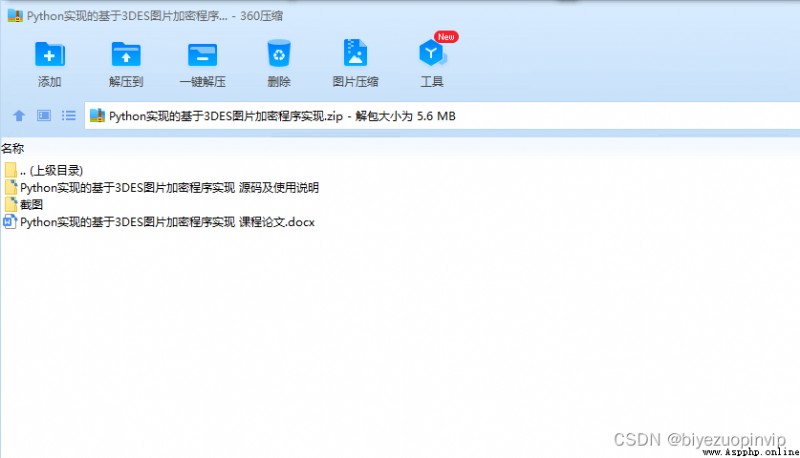This screenshot has width=800, height=458.
Task: Sort by the 名称 column header
Action: point(13,148)
